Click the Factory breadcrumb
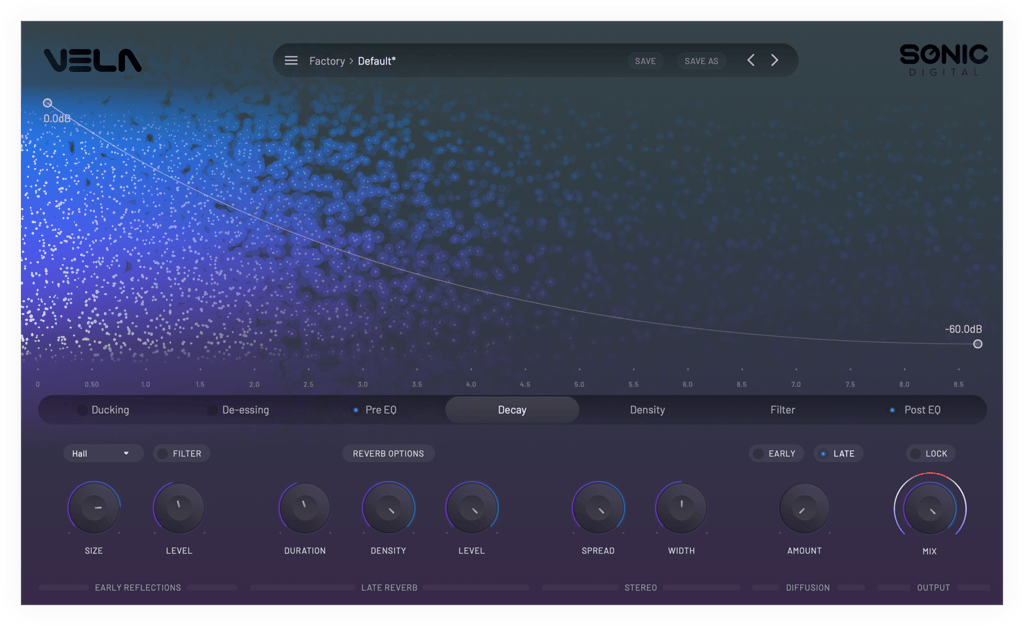Screen dimensions: 1024x626 point(327,61)
